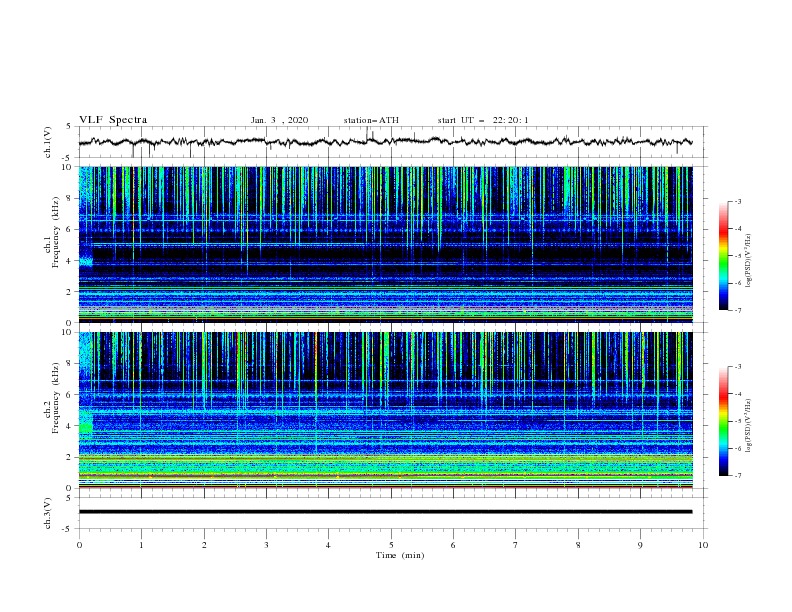Click the '8' kHz tick on ch.1 frequency axis
This screenshot has width=792, height=612.
(69, 198)
